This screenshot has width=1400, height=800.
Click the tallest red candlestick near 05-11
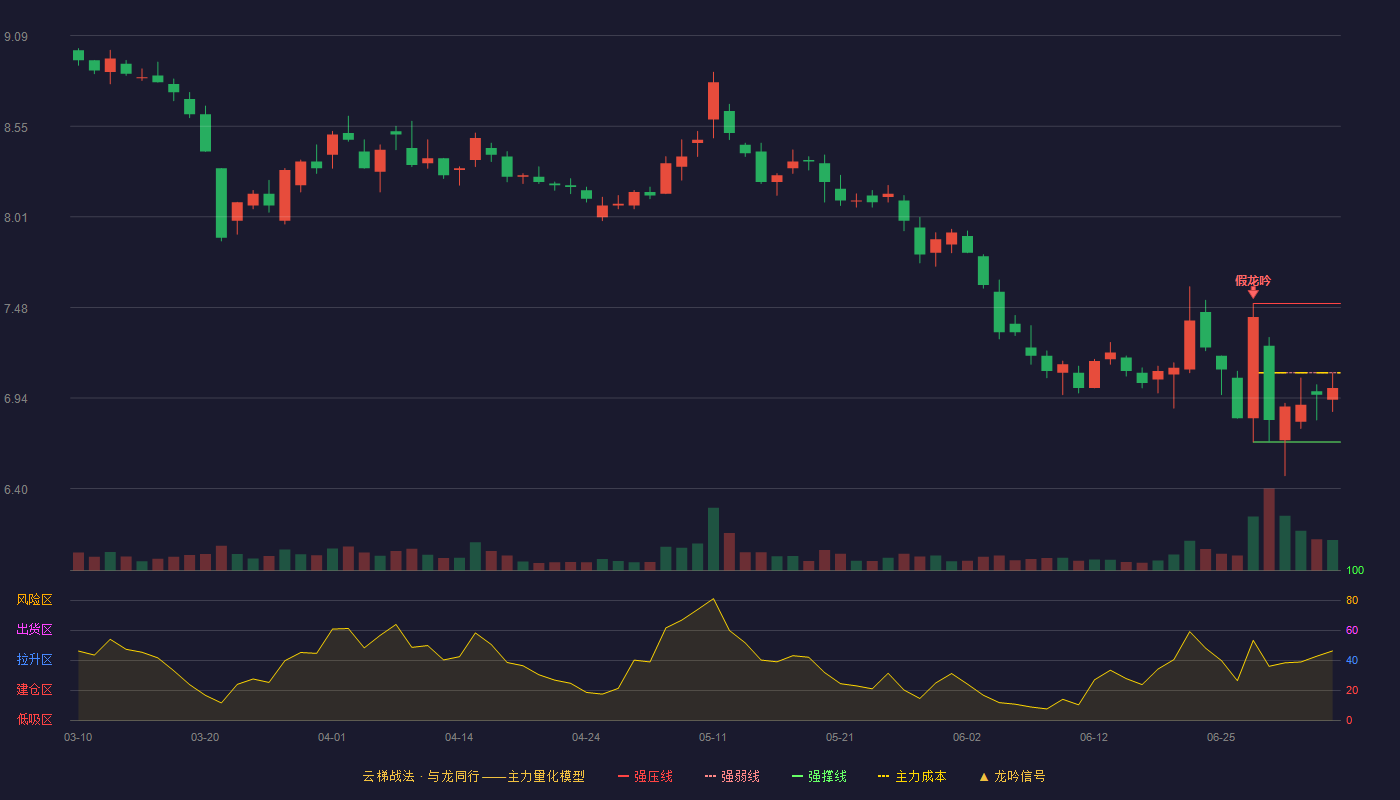click(713, 100)
